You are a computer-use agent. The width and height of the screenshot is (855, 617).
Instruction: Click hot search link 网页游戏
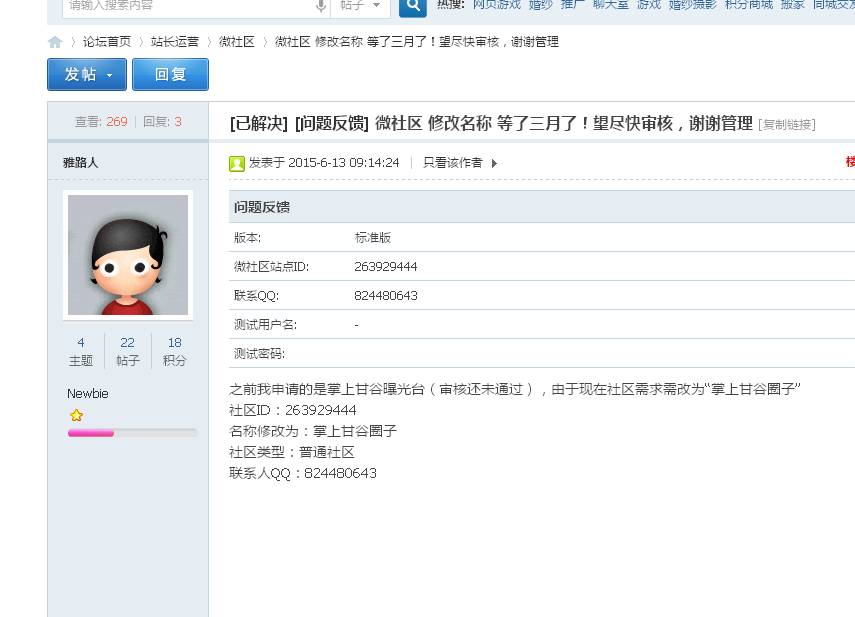click(x=497, y=5)
